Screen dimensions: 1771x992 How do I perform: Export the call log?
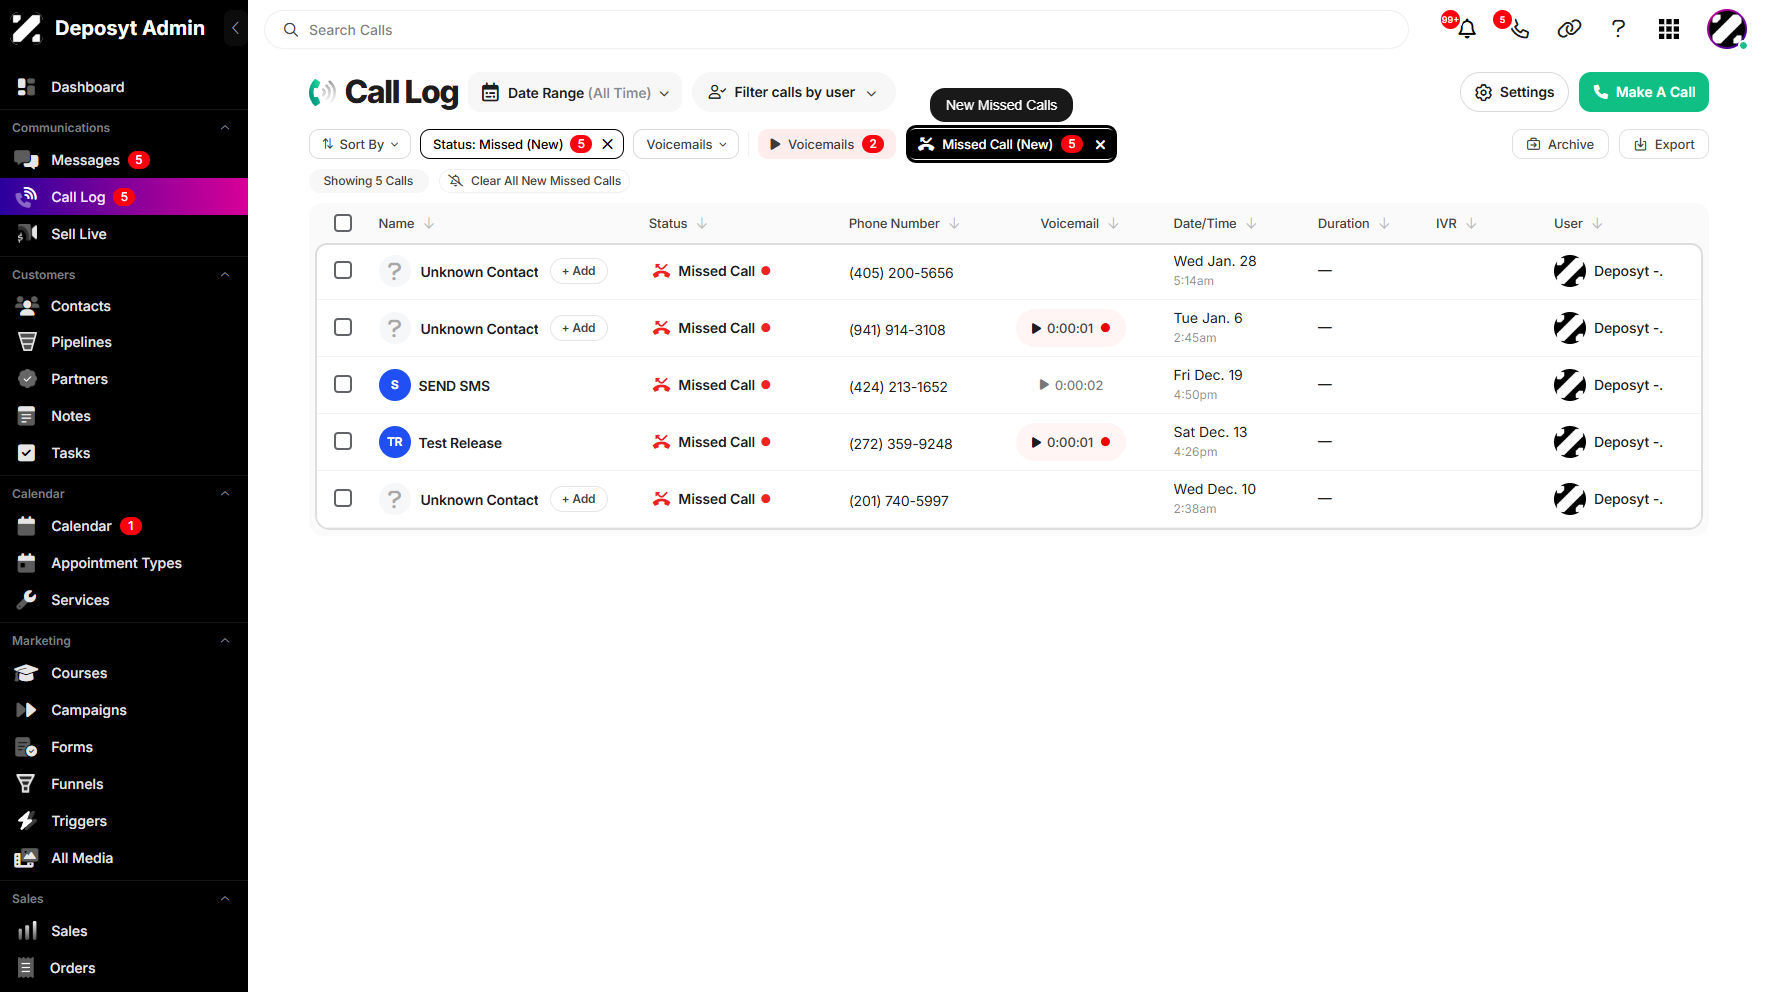pos(1663,144)
